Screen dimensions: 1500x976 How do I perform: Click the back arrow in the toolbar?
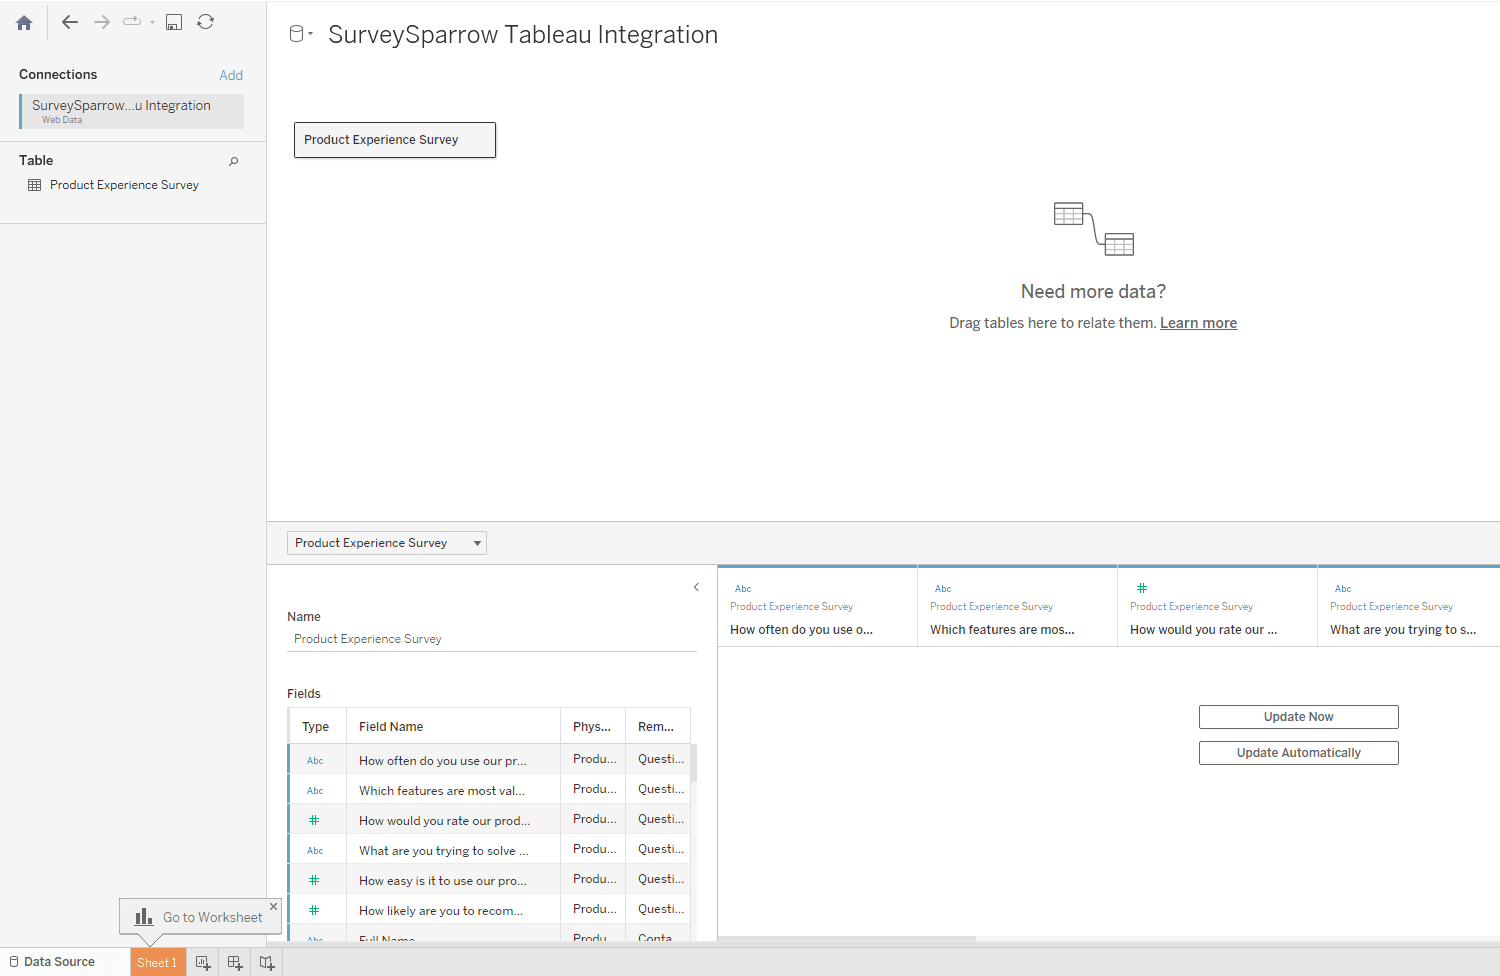(x=69, y=22)
